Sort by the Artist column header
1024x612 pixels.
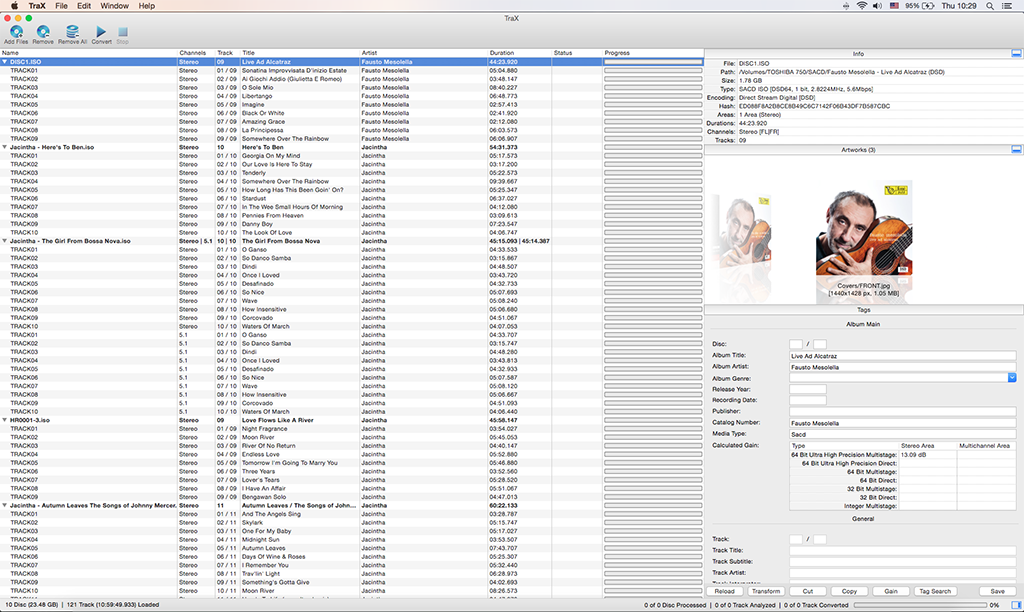(424, 53)
